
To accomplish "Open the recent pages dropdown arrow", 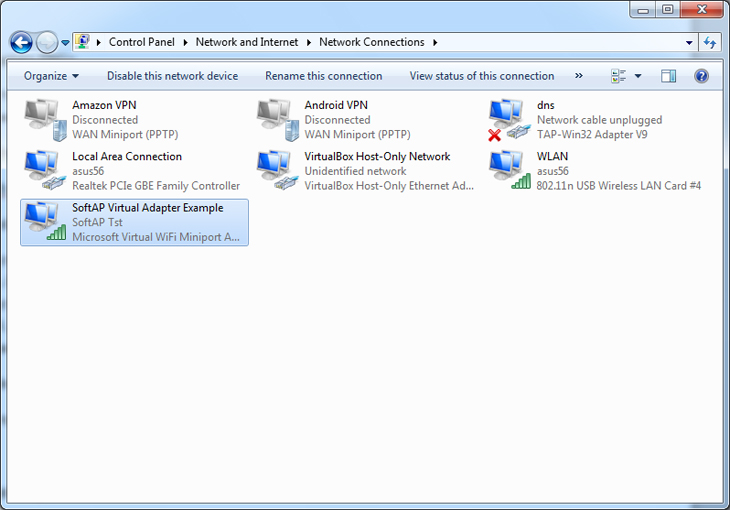I will (x=65, y=43).
